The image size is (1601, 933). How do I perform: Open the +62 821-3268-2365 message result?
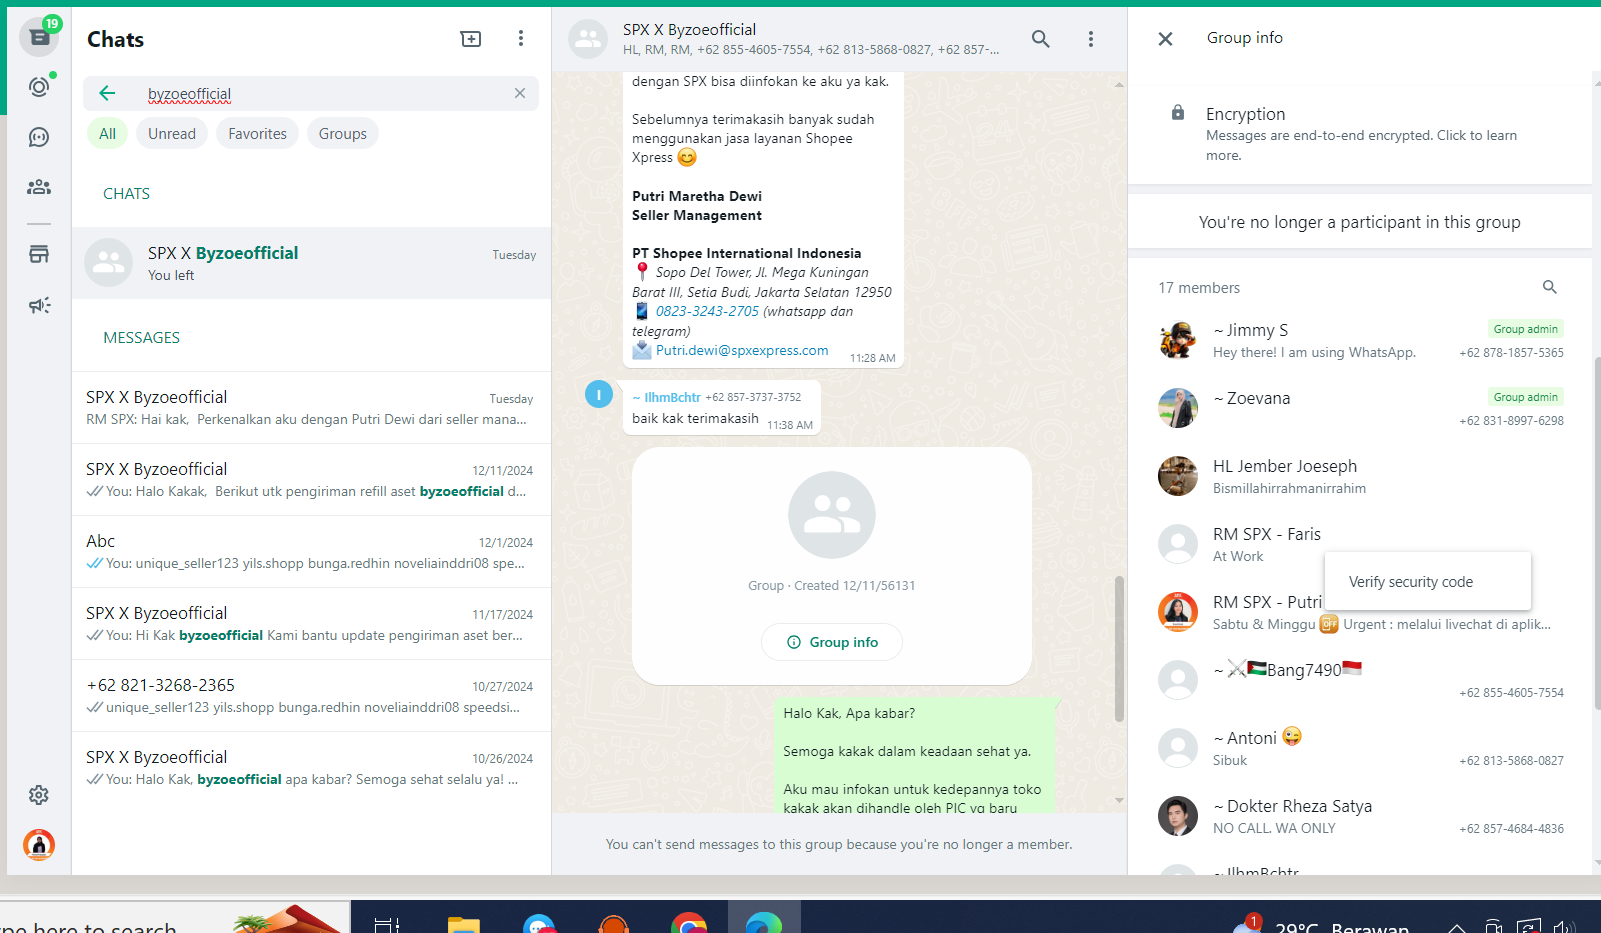point(311,695)
